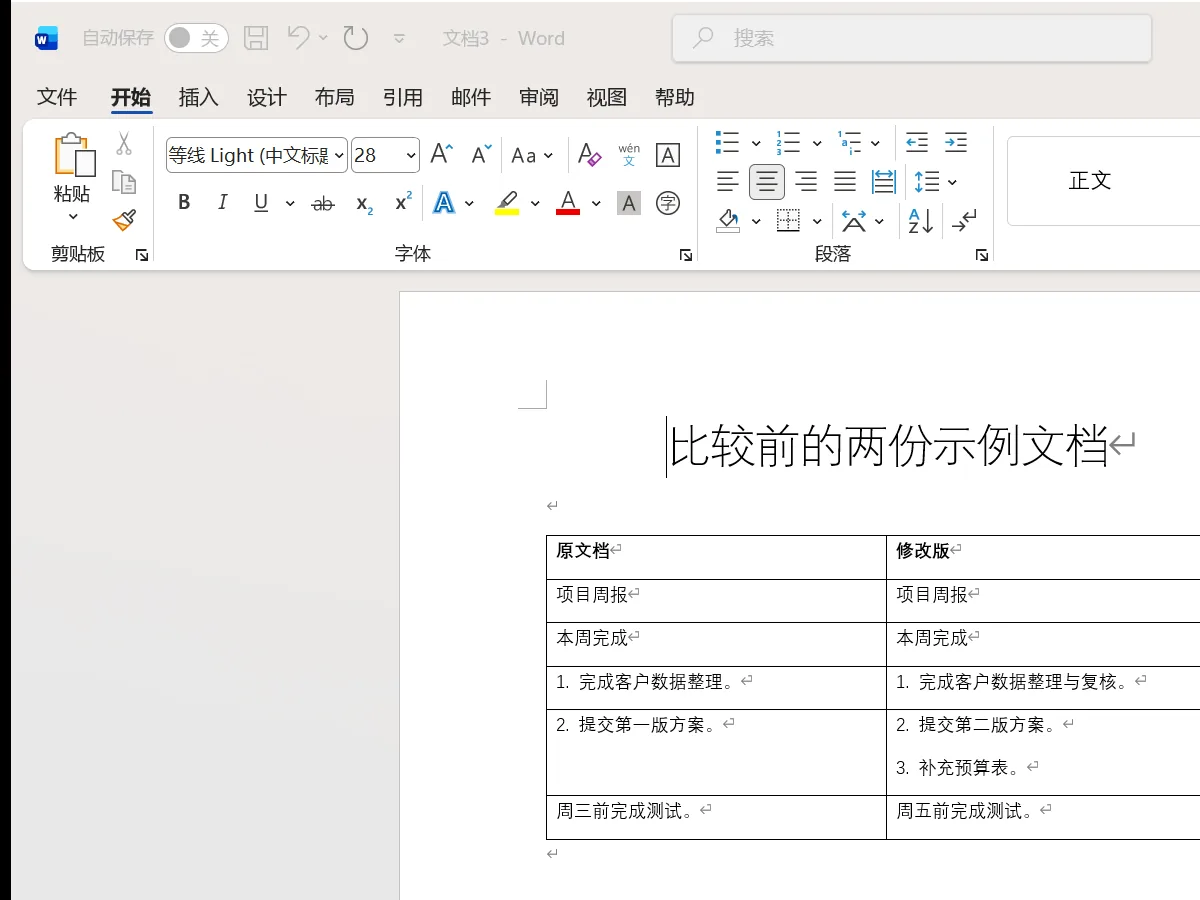Viewport: 1200px width, 900px height.
Task: Open the 文件 menu
Action: click(57, 97)
